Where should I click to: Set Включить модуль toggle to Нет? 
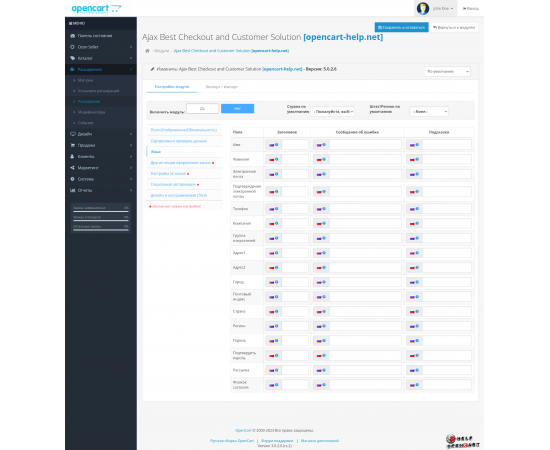click(x=237, y=109)
